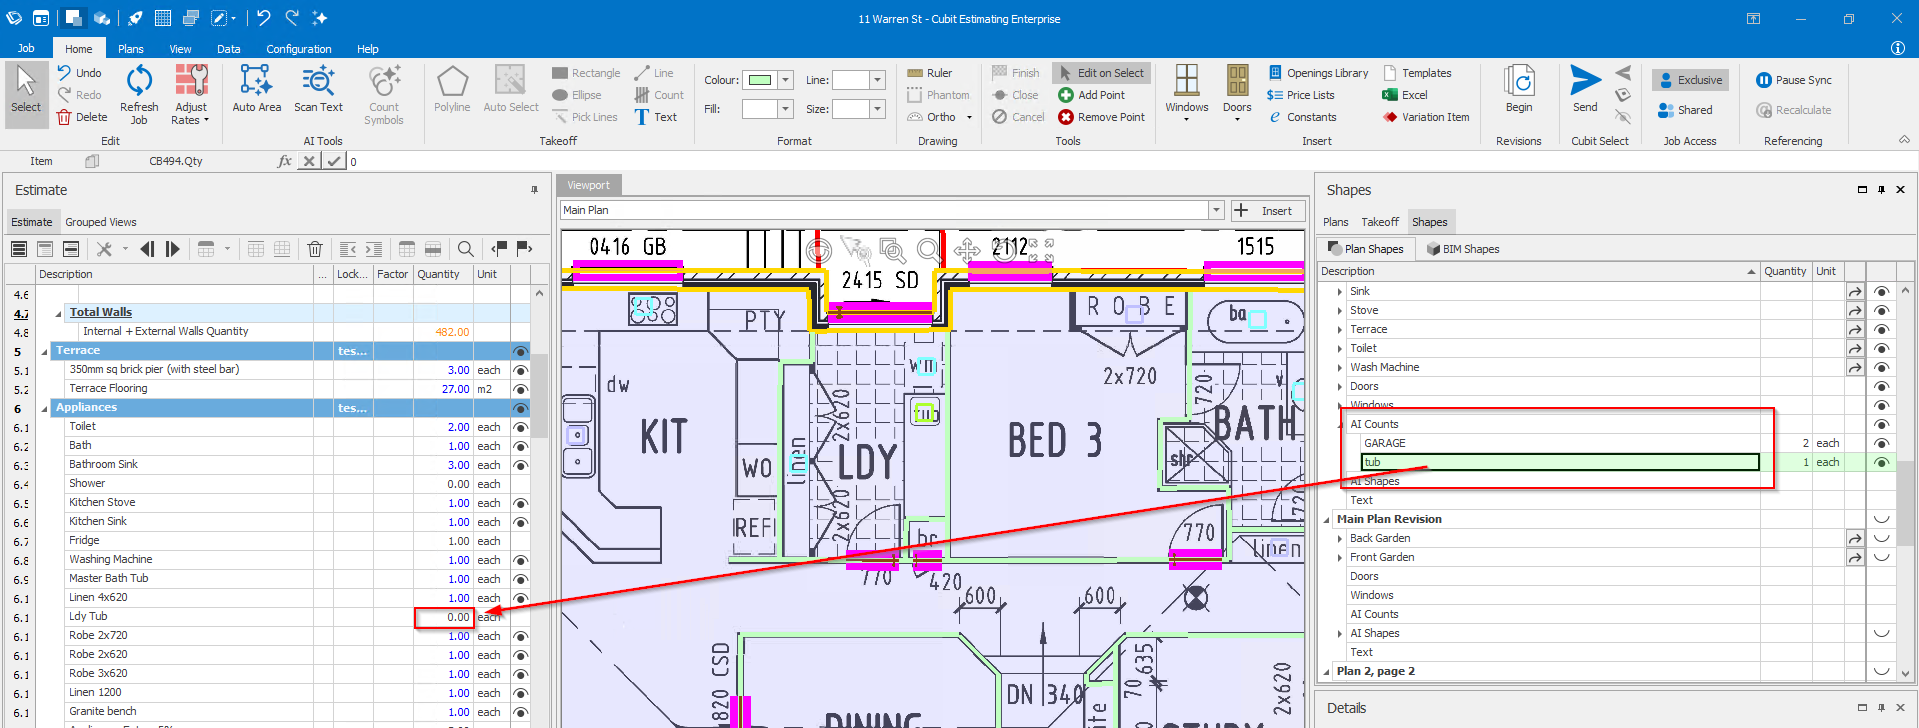This screenshot has height=728, width=1919.
Task: Open the Windows insert gallery
Action: tap(1187, 94)
